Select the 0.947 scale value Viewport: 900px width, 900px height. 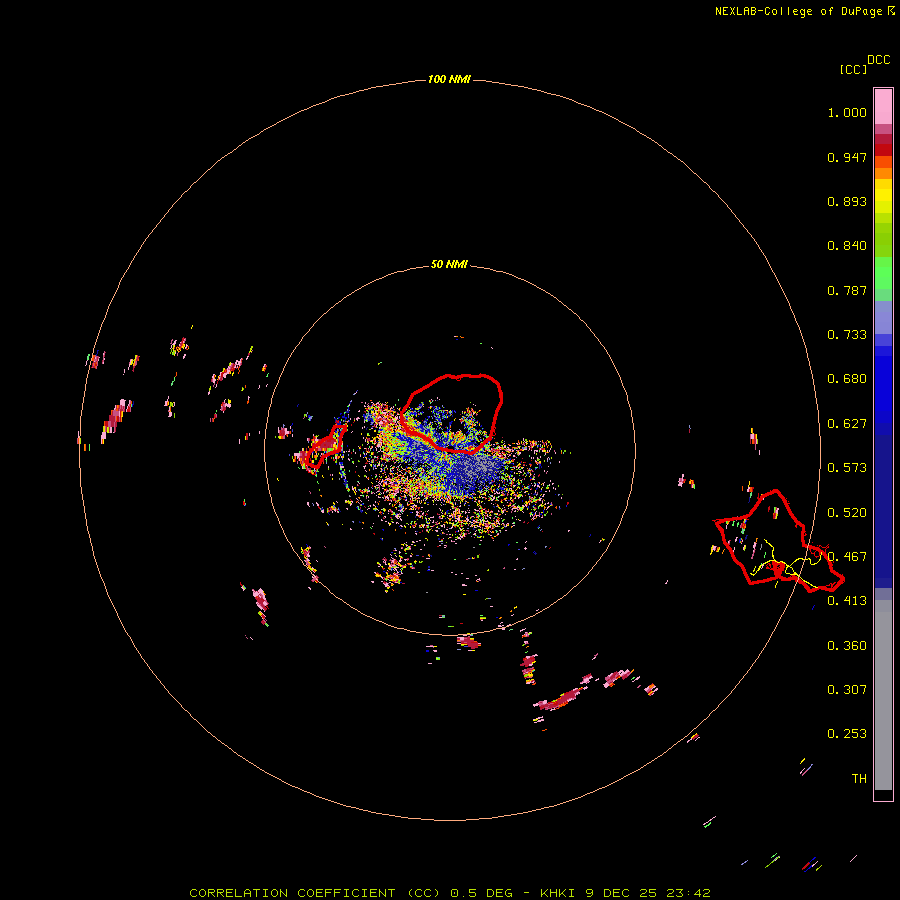pos(847,157)
